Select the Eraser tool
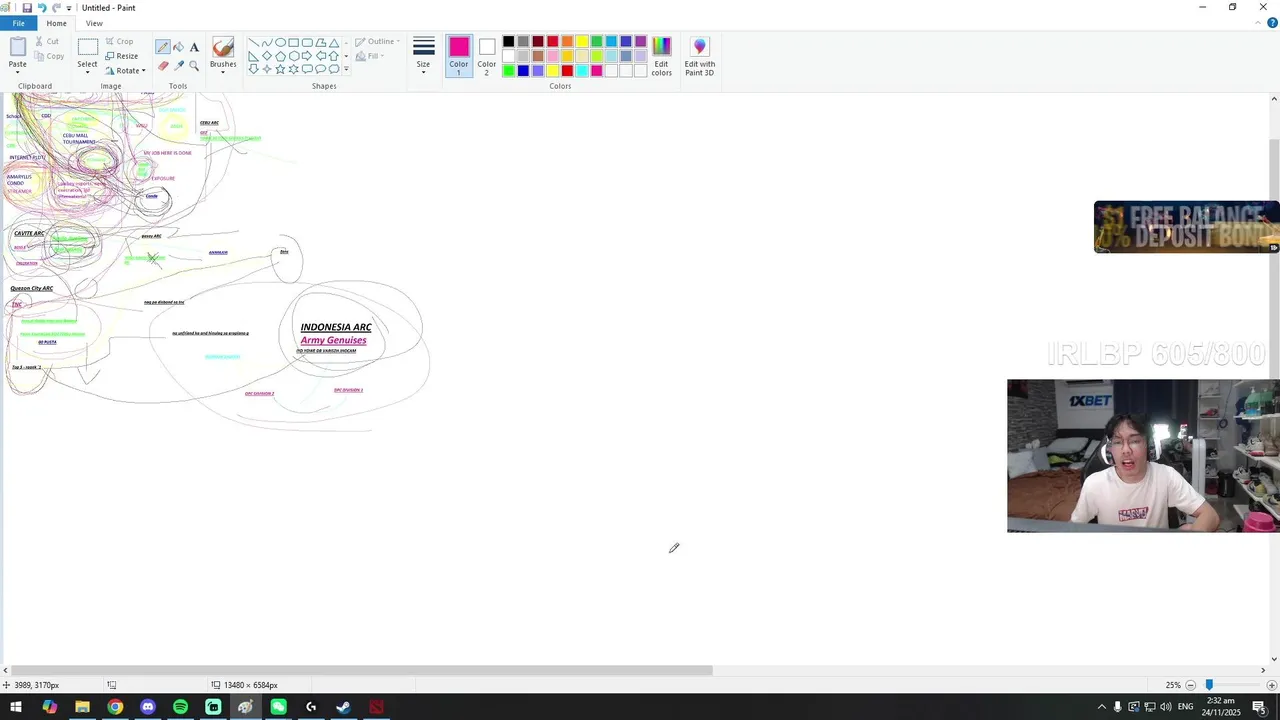 click(x=163, y=66)
